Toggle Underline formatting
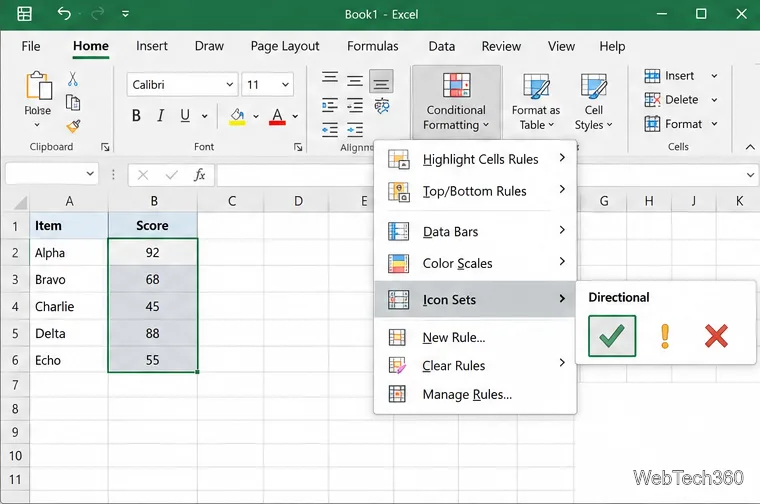This screenshot has width=760, height=504. 185,116
